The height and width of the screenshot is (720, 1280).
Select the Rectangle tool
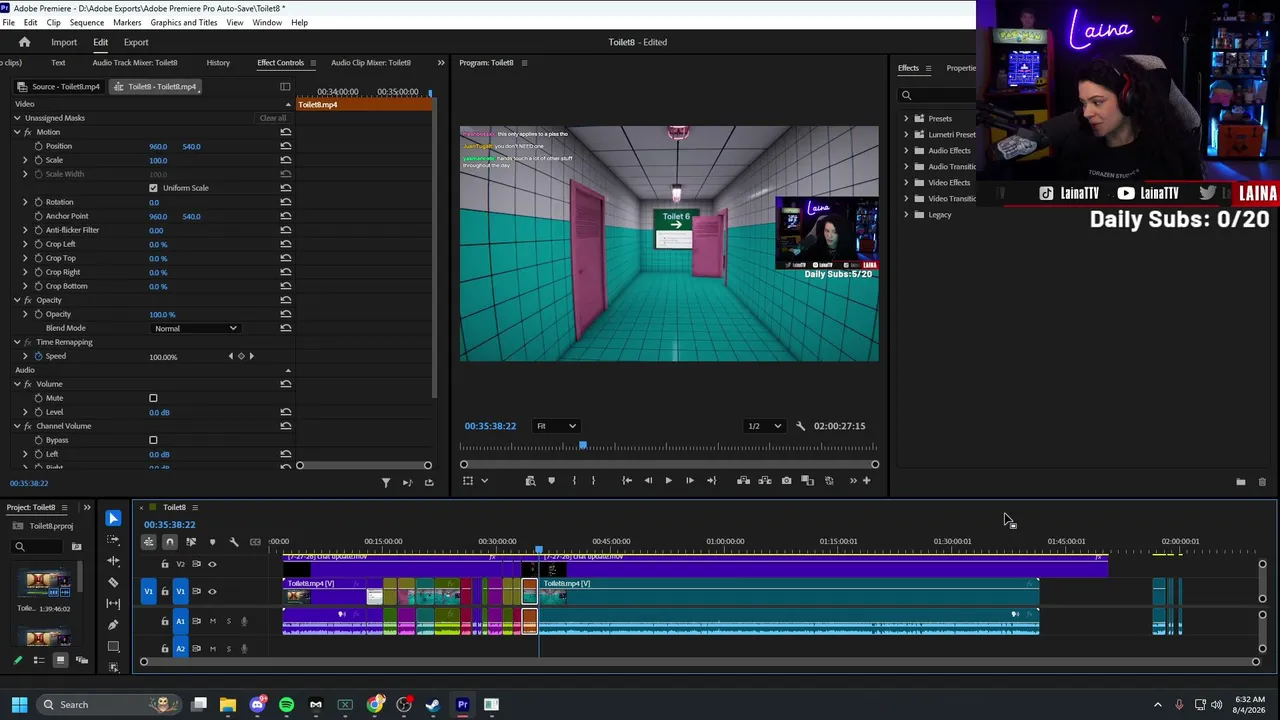113,646
